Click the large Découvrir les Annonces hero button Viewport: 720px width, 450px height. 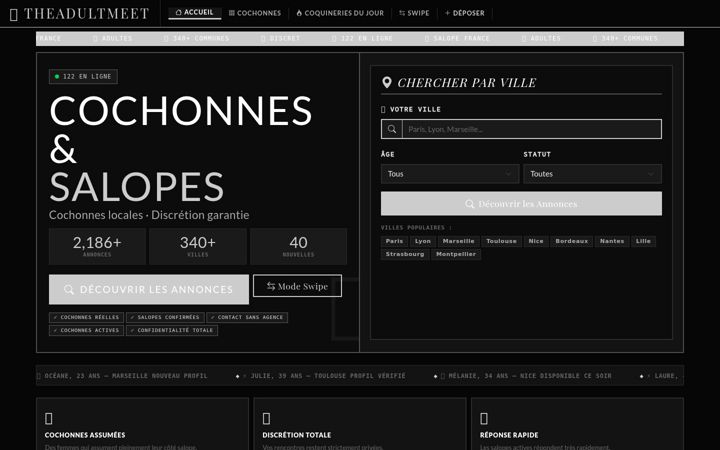149,289
